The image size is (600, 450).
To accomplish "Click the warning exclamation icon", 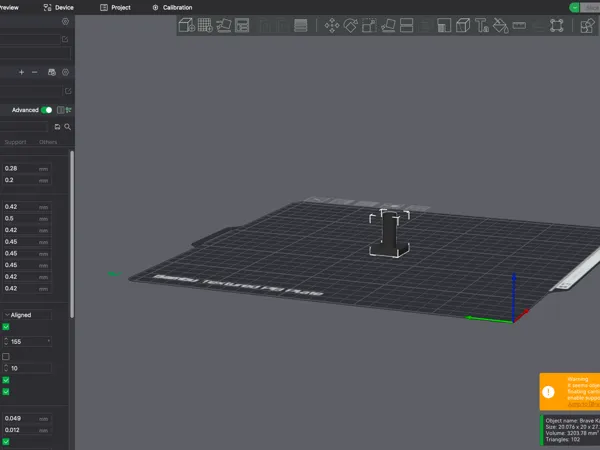I will pyautogui.click(x=548, y=392).
